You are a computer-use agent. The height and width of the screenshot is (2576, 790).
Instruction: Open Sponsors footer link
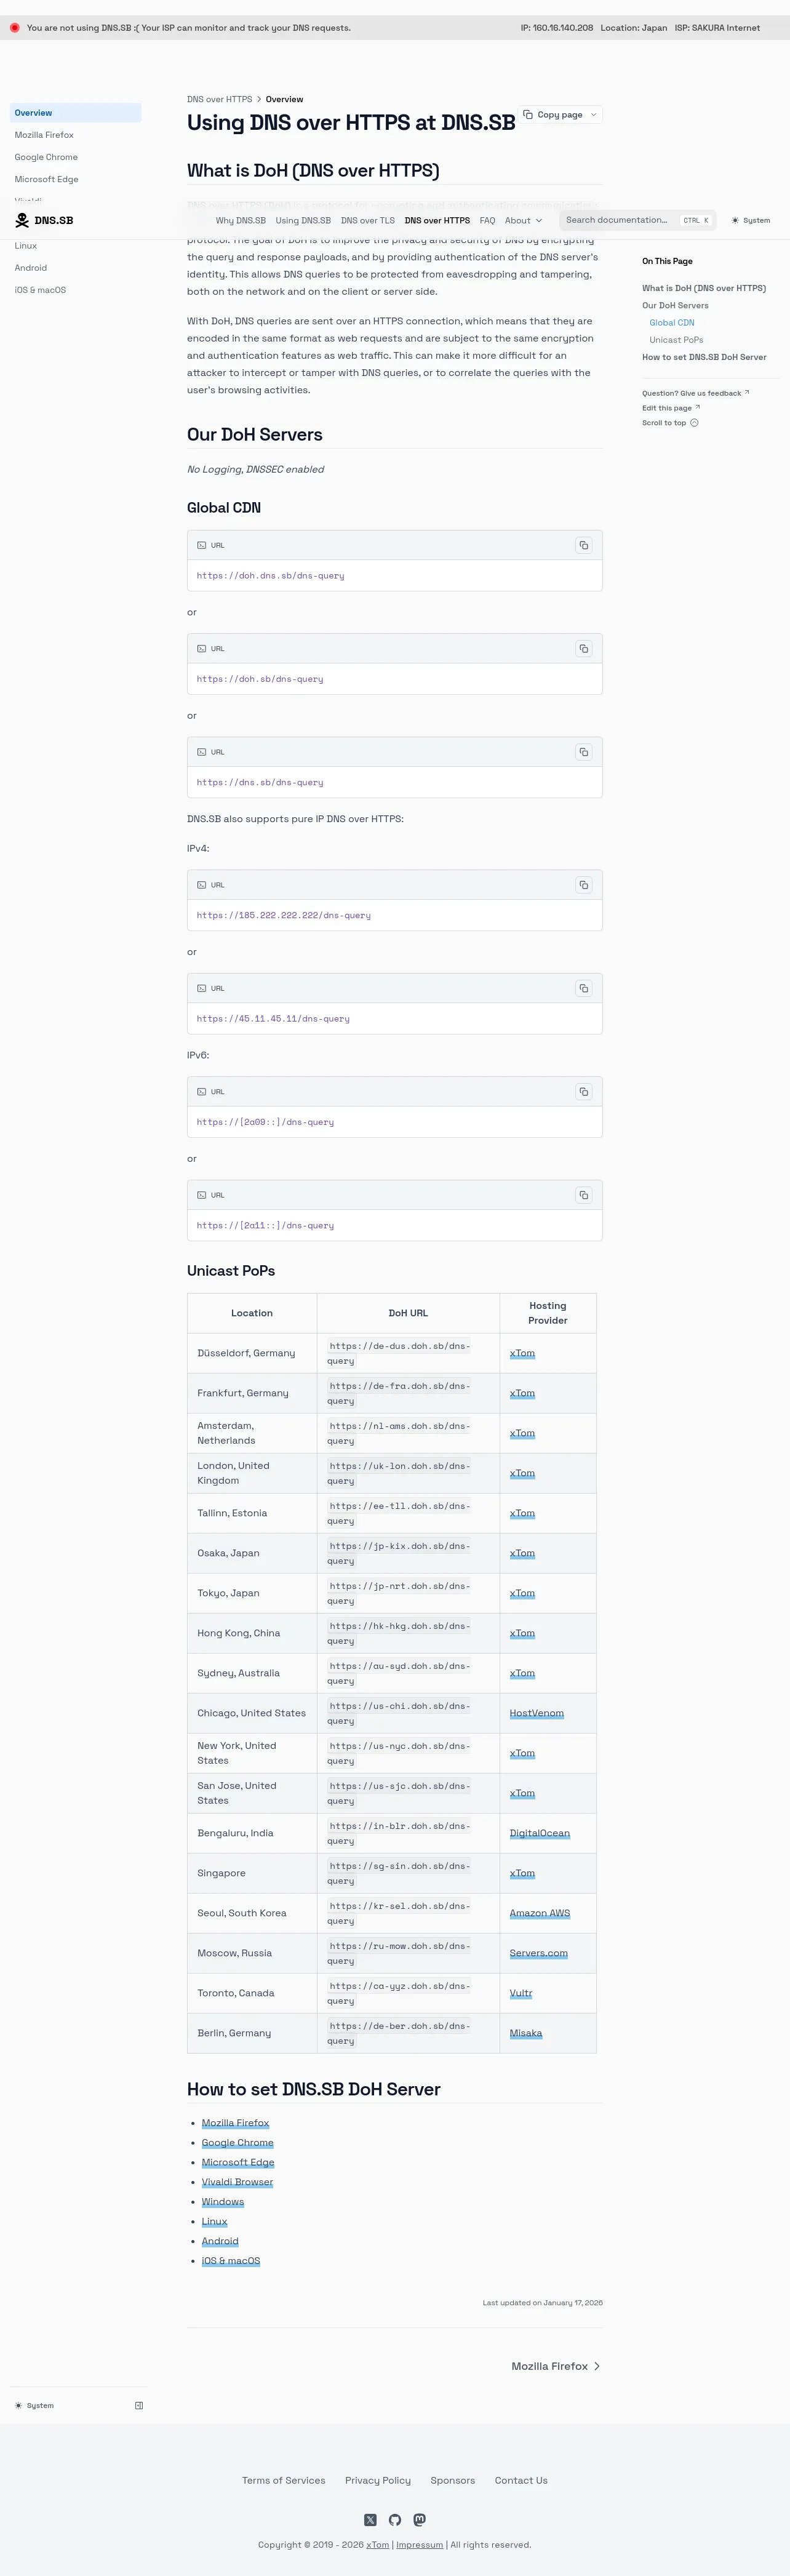(452, 2480)
